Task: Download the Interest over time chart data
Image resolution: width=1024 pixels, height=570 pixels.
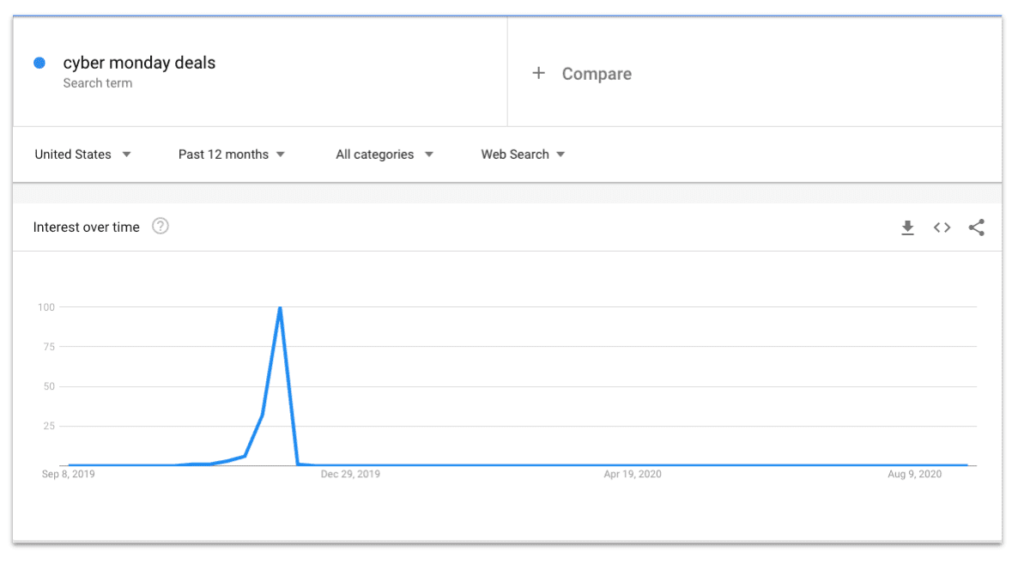Action: click(907, 228)
